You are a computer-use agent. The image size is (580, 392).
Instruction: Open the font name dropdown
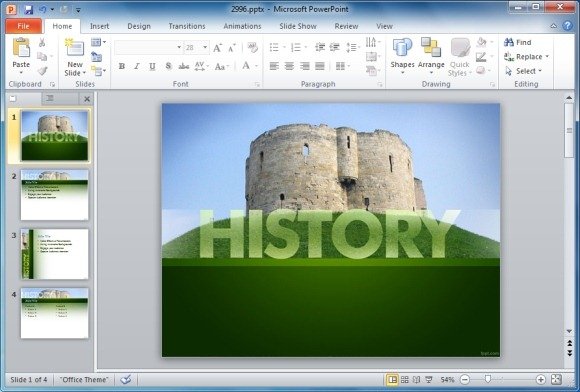(x=179, y=47)
